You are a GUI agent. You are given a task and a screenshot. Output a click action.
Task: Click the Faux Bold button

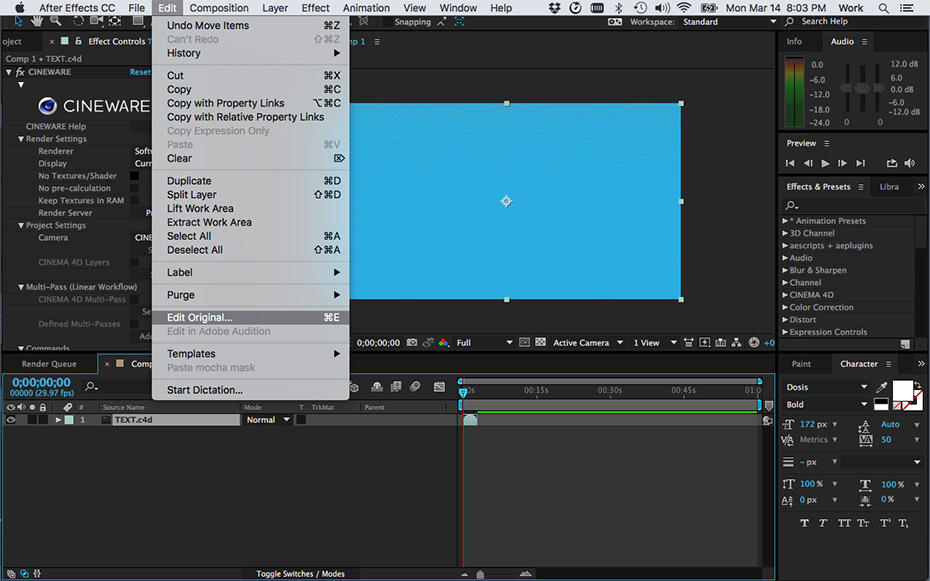805,523
